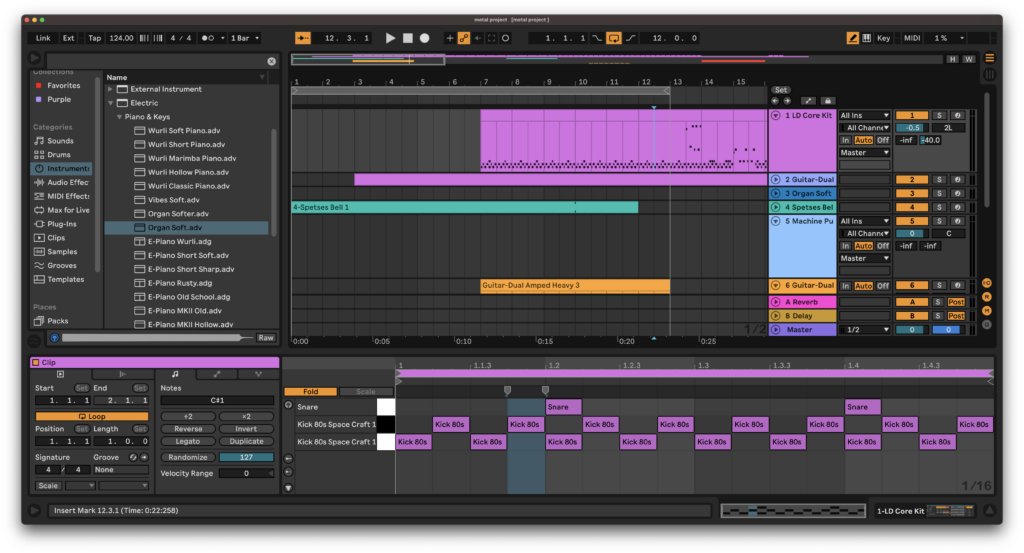Viewport: 1024px width, 553px height.
Task: Select the Samples browser category
Action: click(x=62, y=251)
